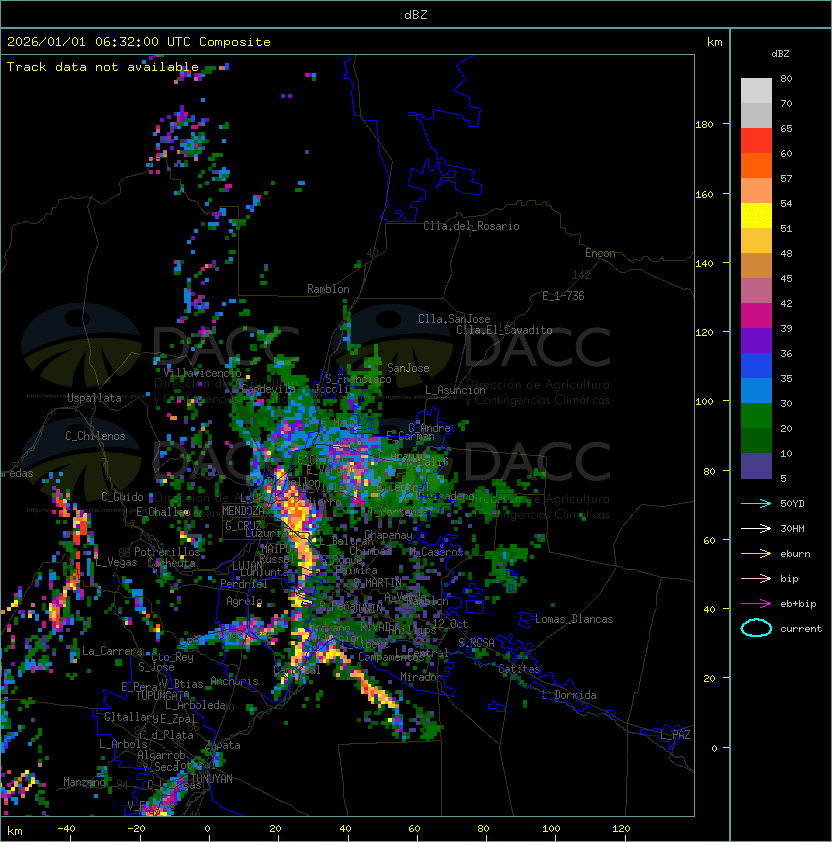This screenshot has height=842, width=832.
Task: Pick the bright yellow 51-54 dBZ swatch
Action: [x=756, y=216]
